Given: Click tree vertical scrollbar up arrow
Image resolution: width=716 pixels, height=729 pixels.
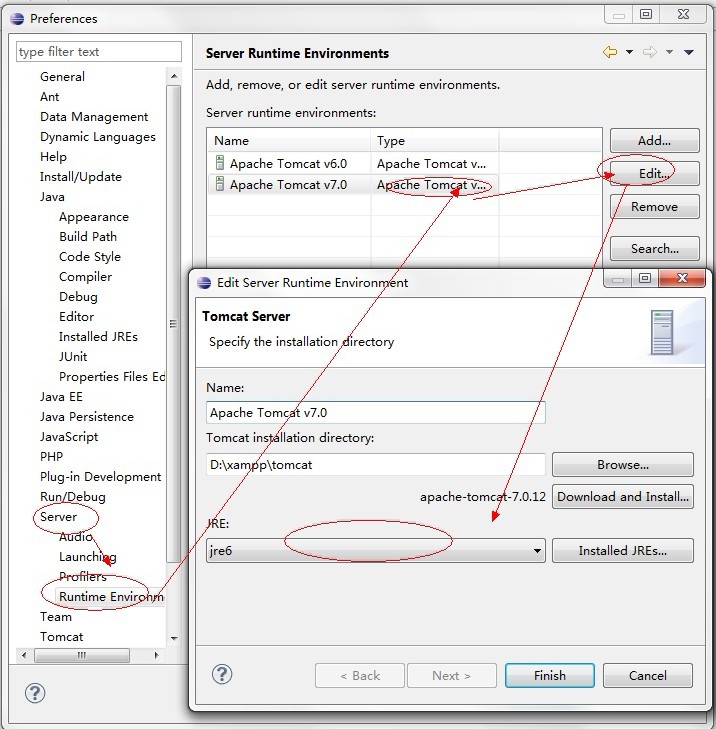Looking at the screenshot, I should 174,76.
